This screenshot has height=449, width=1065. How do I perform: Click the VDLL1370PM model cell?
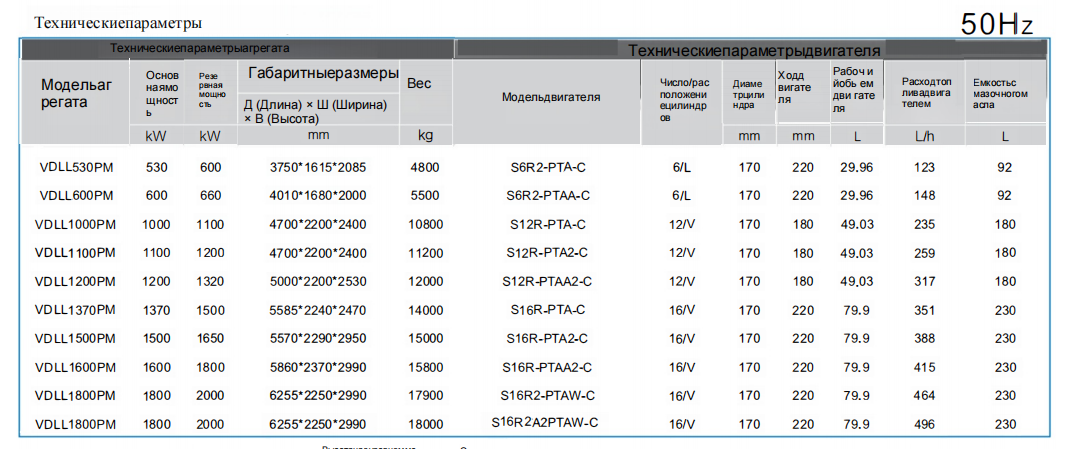(76, 310)
